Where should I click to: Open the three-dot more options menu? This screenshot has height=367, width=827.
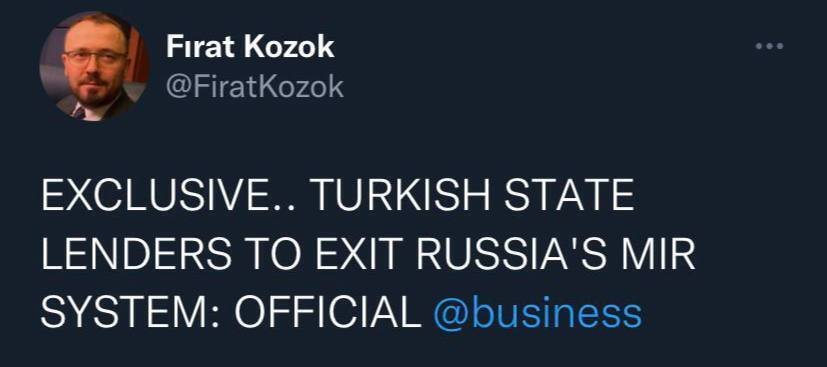coord(770,46)
